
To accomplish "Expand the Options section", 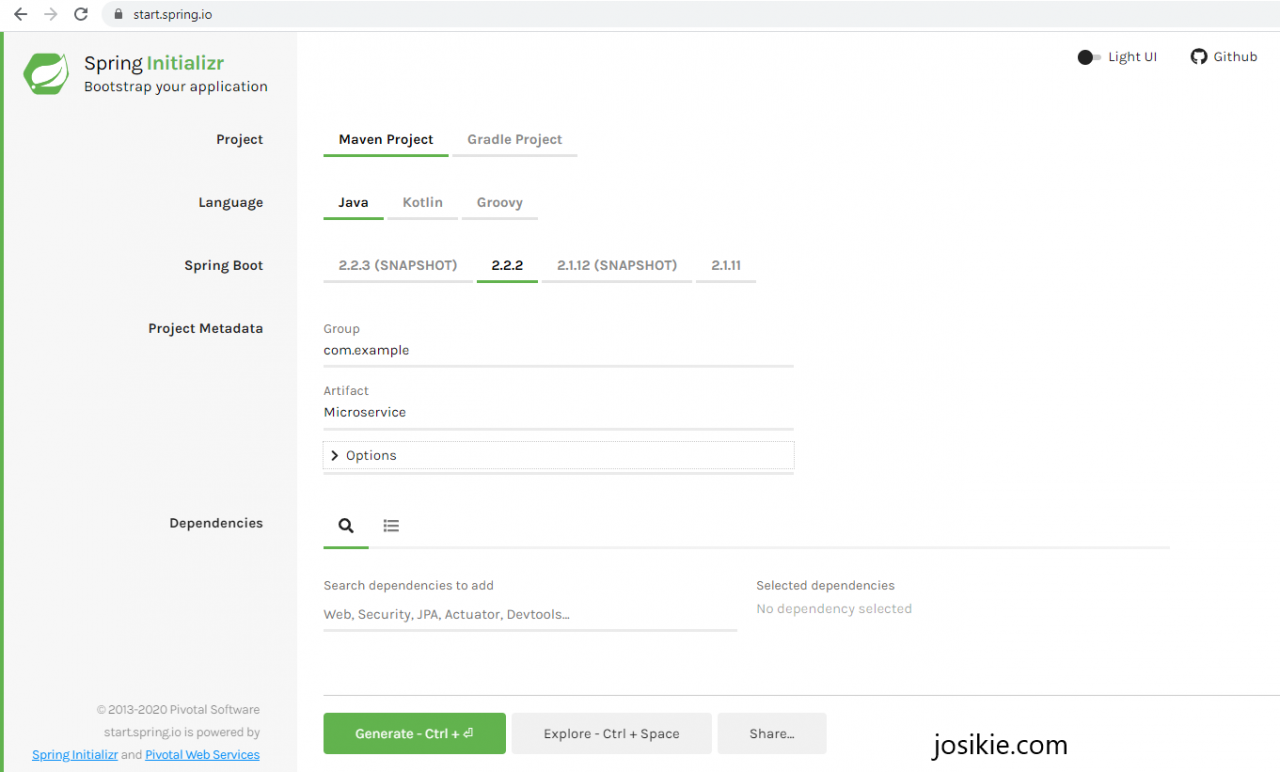I will (x=372, y=455).
